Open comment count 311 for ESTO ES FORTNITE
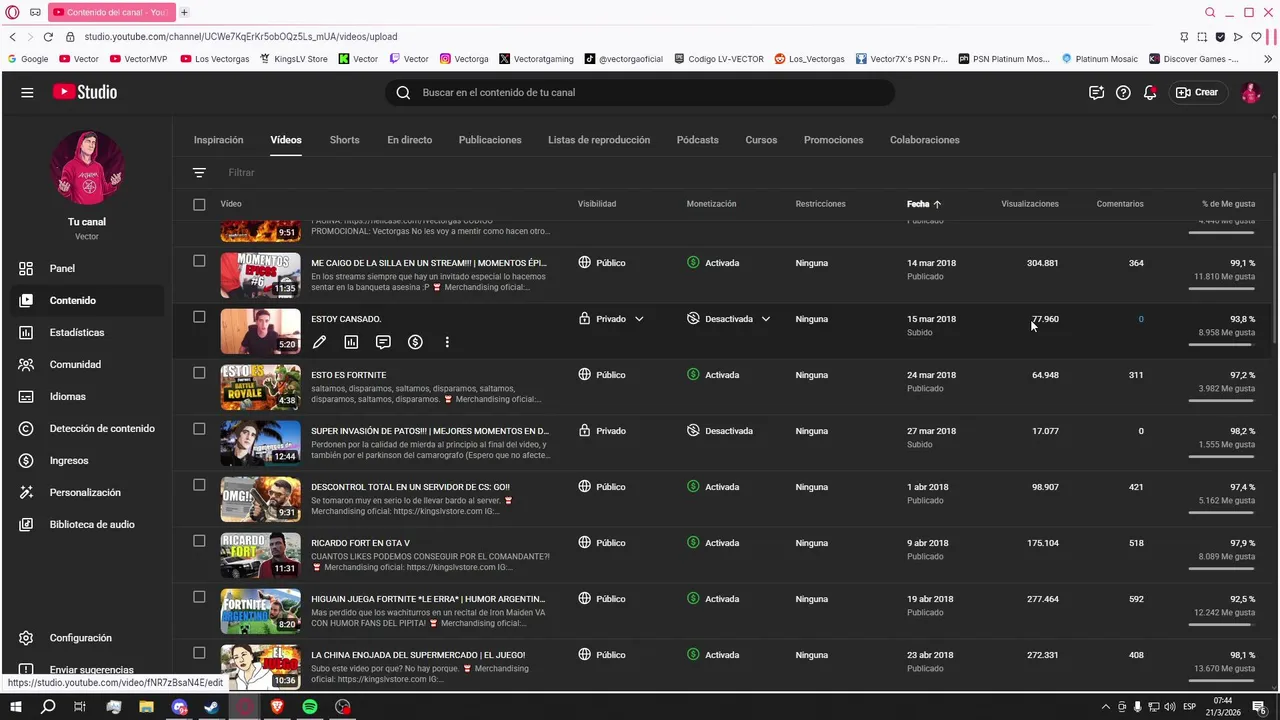 pos(1136,375)
